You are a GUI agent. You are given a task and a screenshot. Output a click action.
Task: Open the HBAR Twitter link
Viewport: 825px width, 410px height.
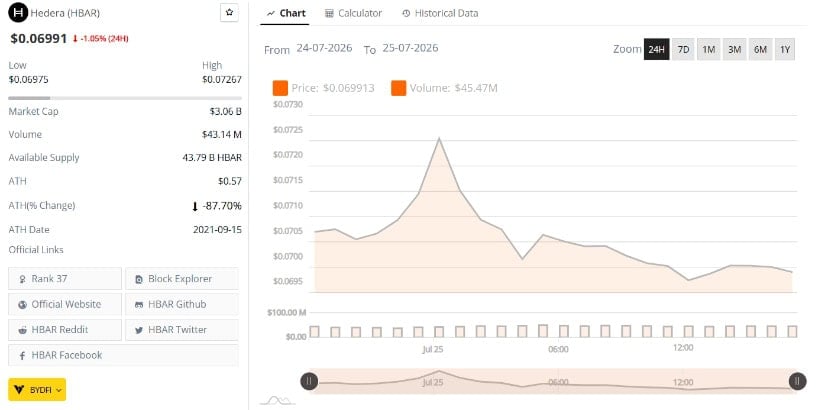(x=182, y=329)
